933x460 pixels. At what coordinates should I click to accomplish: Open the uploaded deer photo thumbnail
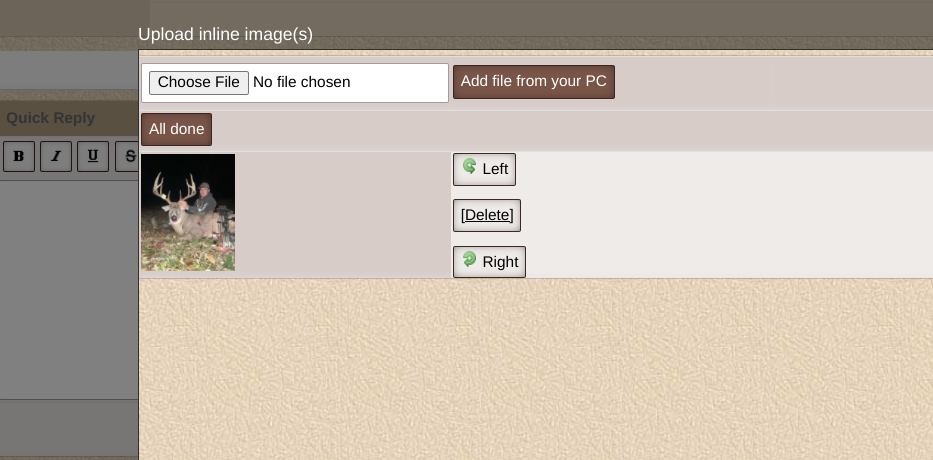(x=188, y=212)
